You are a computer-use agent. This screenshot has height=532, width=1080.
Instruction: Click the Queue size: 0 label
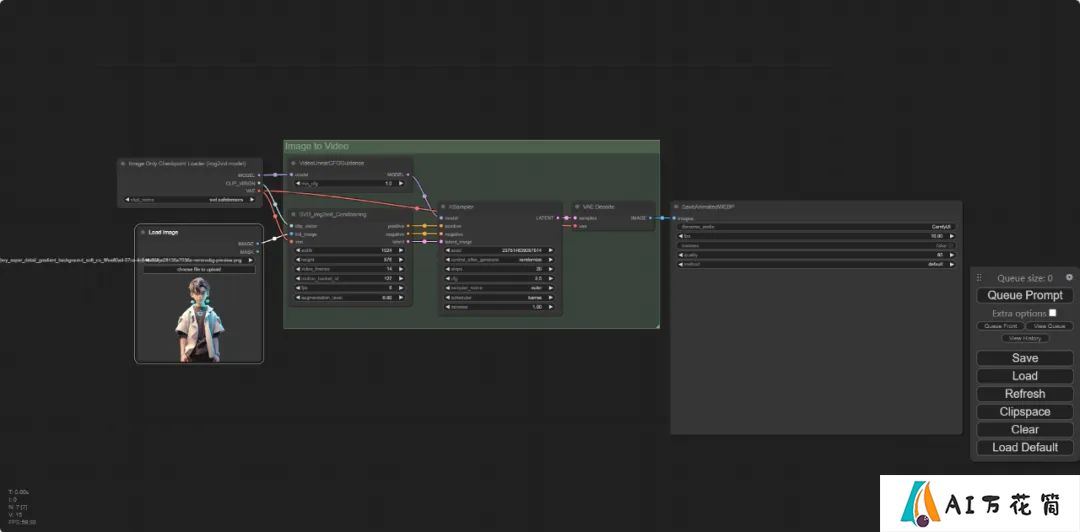(1024, 278)
